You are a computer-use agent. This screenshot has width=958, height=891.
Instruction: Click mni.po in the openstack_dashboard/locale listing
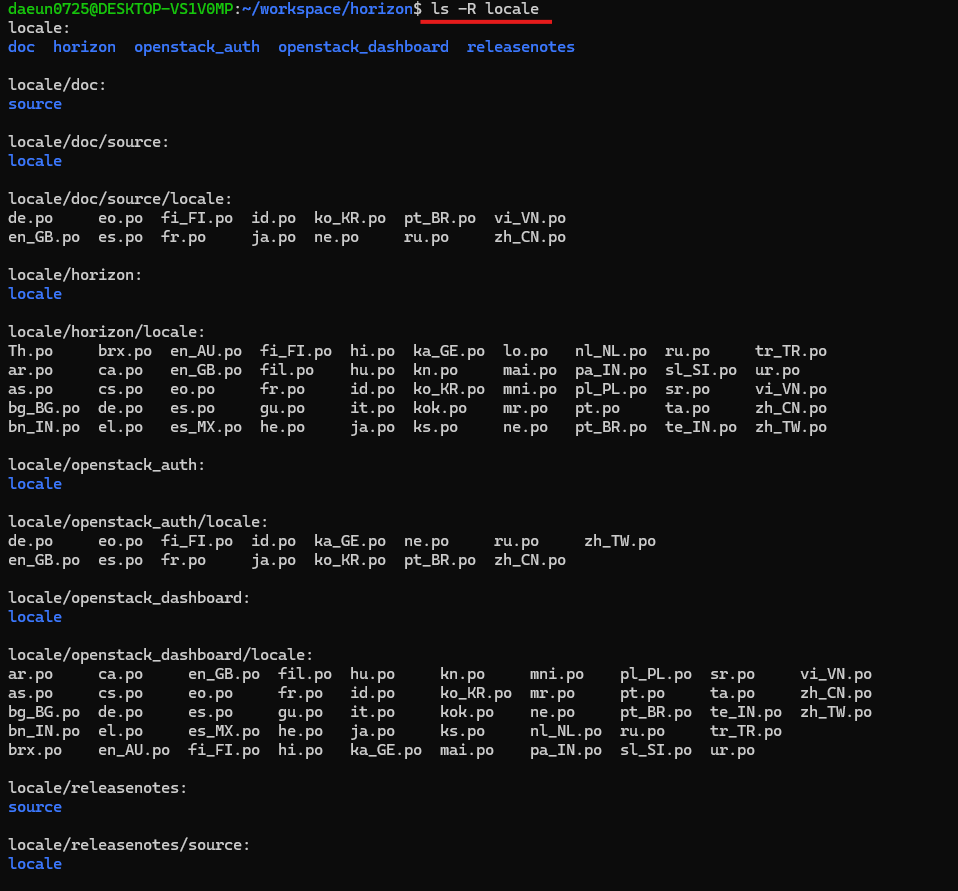click(x=557, y=674)
